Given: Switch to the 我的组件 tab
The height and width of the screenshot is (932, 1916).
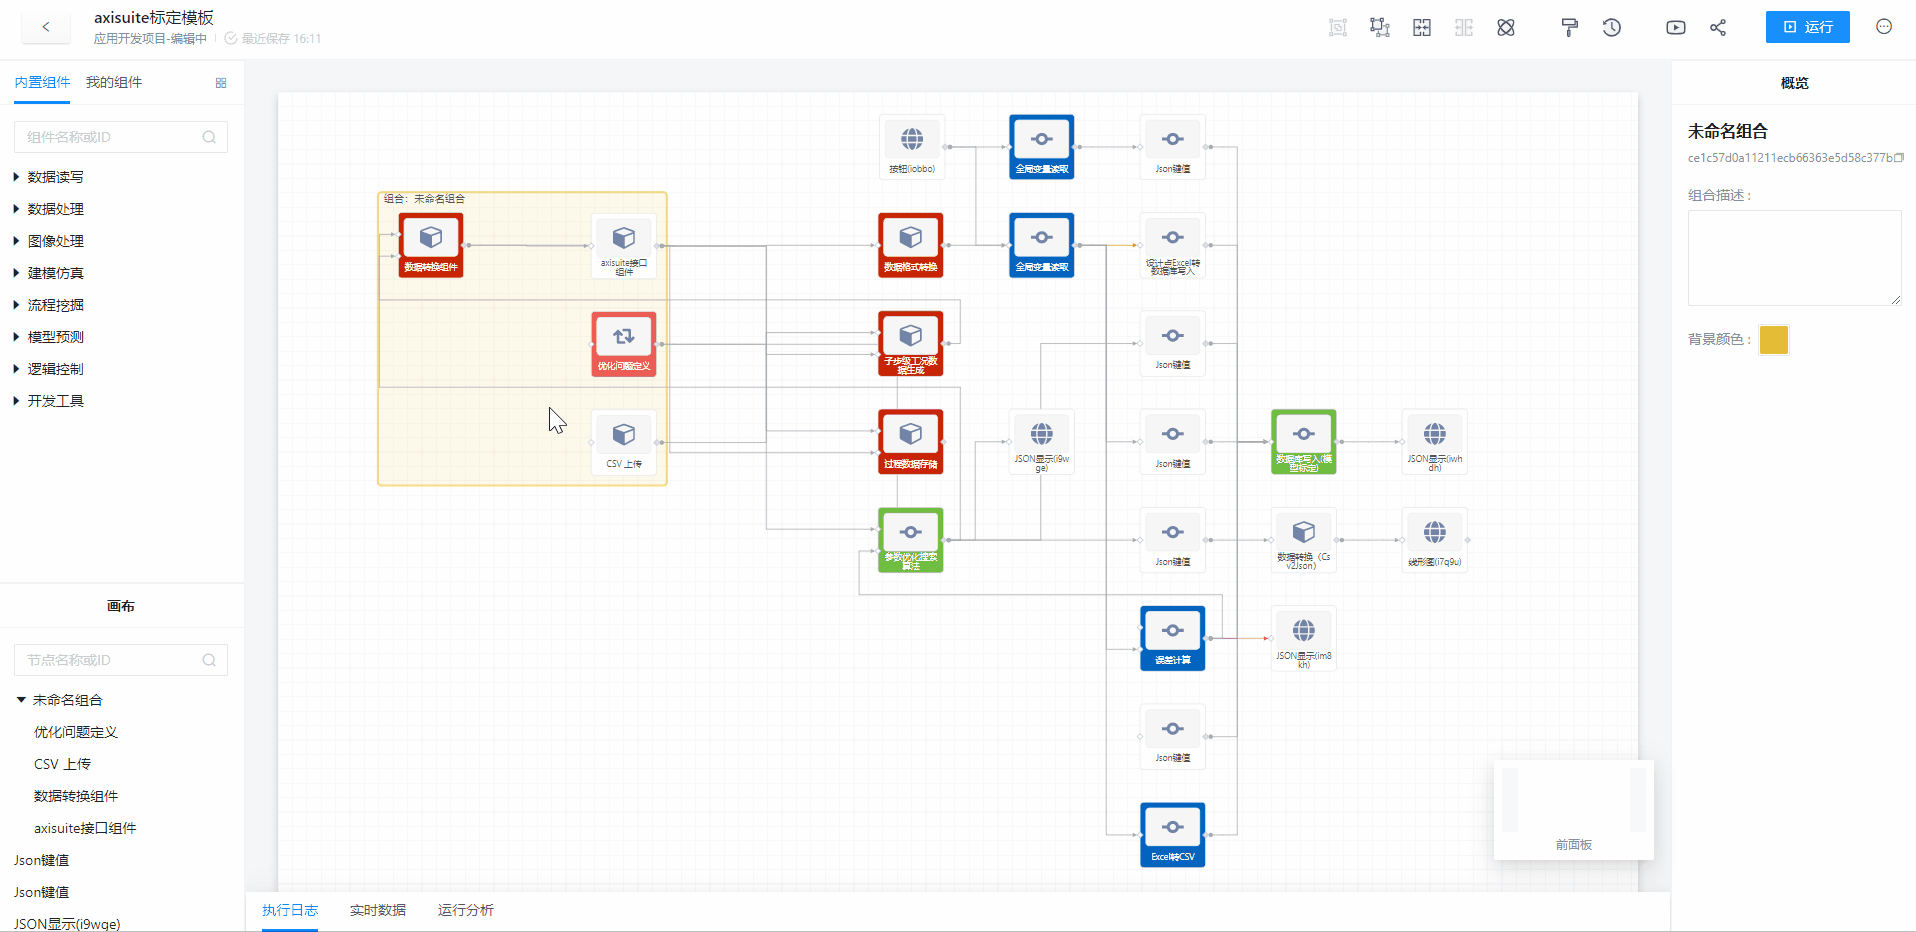Looking at the screenshot, I should coord(114,82).
